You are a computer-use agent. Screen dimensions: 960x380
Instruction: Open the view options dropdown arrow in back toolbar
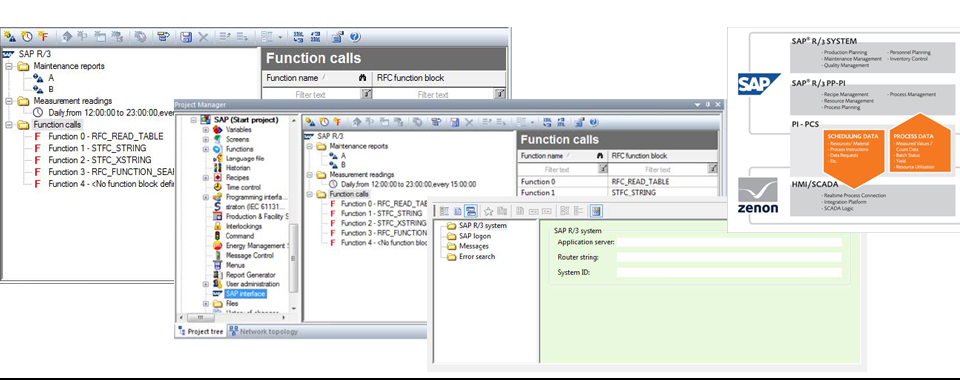(280, 37)
